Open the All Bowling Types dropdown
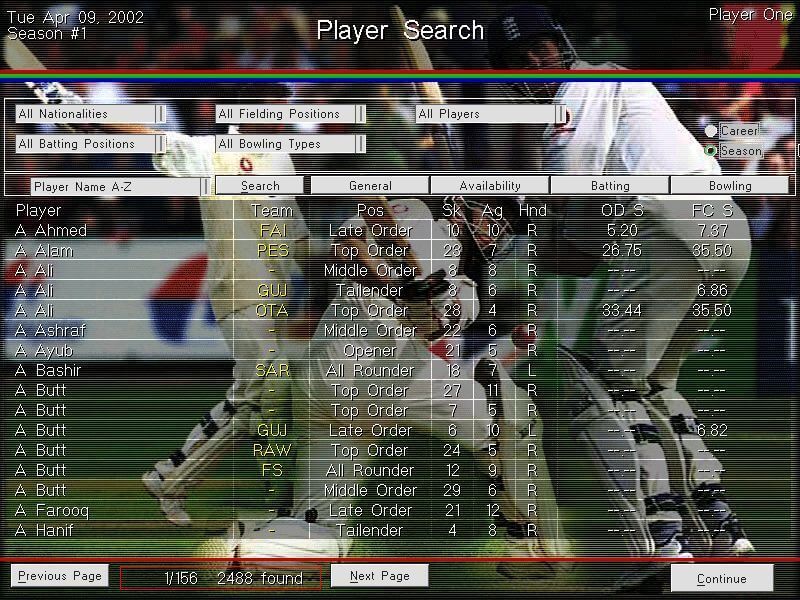This screenshot has height=600, width=800. 290,144
